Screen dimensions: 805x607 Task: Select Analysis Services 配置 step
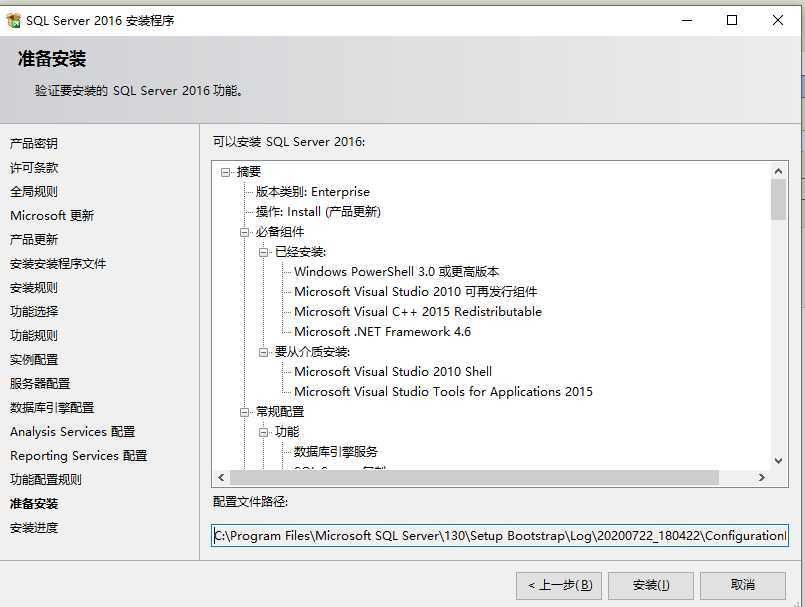[x=72, y=432]
